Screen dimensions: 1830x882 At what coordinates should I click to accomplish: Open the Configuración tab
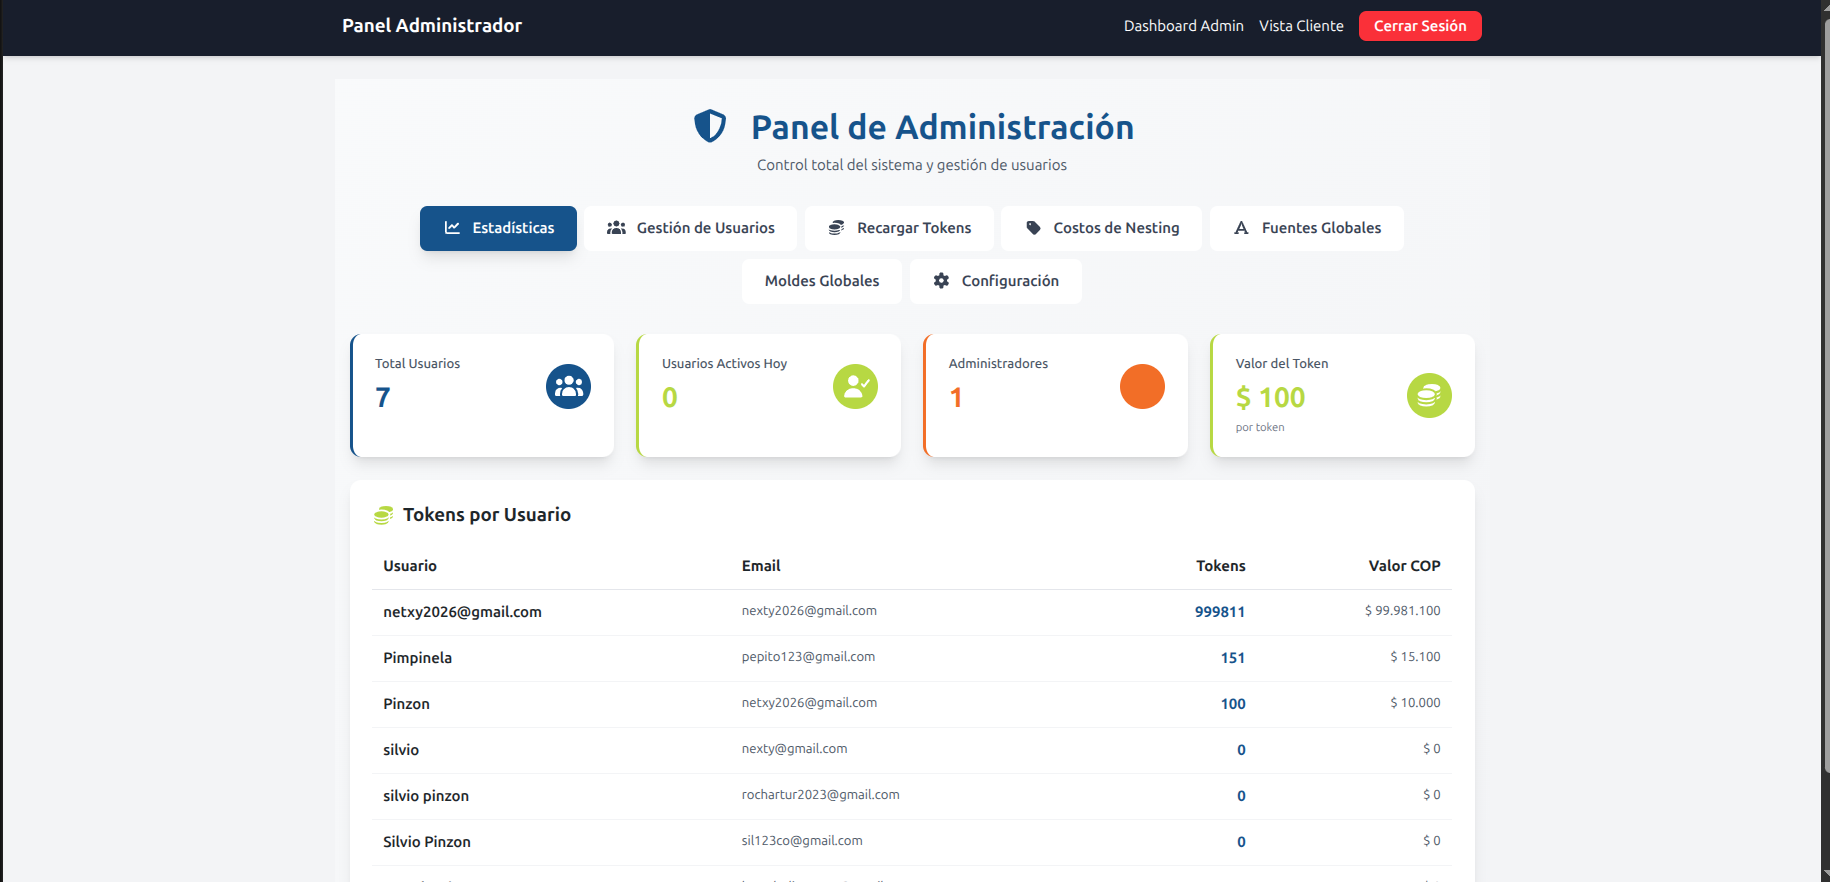tap(996, 281)
